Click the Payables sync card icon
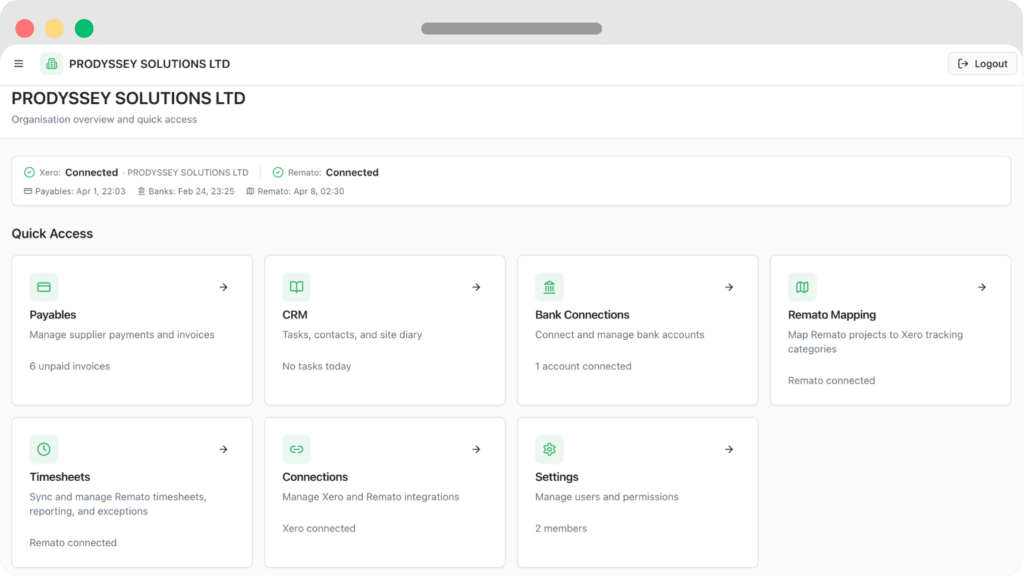This screenshot has width=1024, height=576. pos(27,191)
